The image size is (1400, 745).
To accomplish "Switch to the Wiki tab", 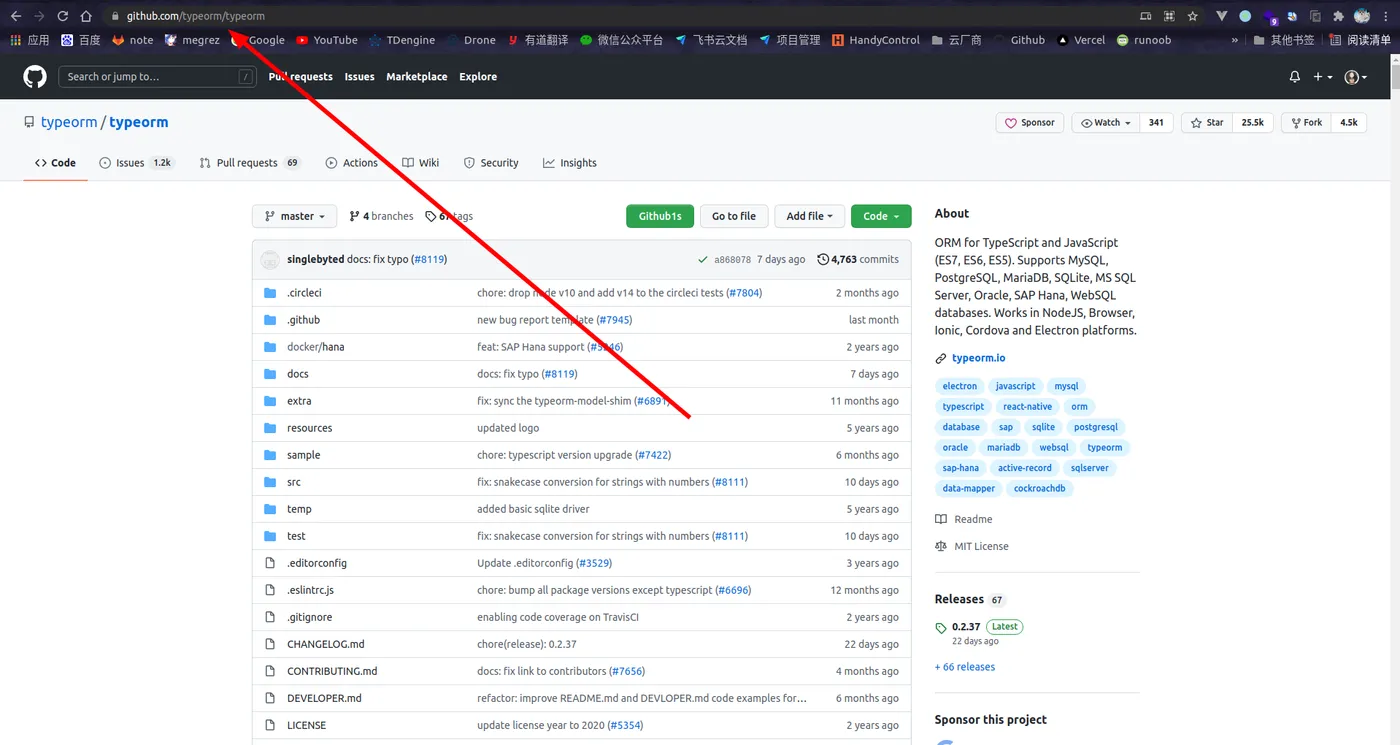I will 421,163.
